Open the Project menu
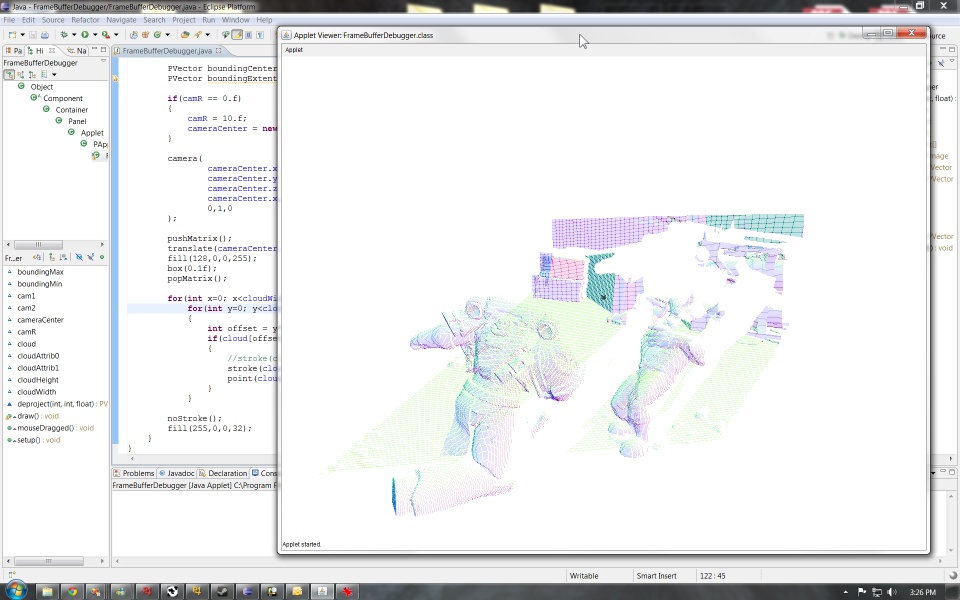 pyautogui.click(x=184, y=20)
